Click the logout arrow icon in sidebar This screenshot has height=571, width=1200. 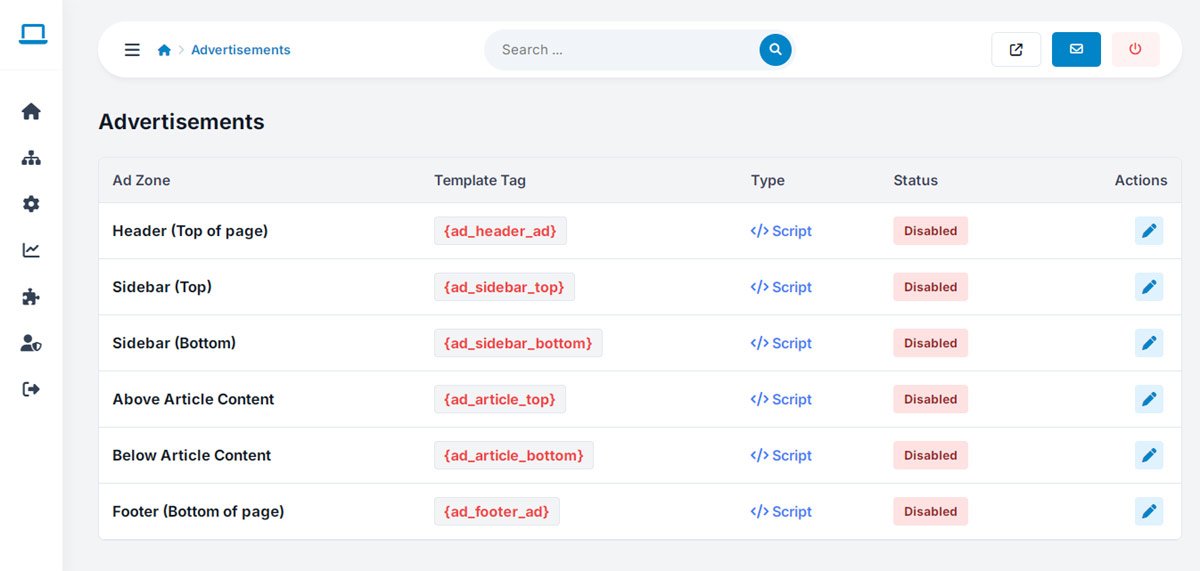(x=31, y=389)
